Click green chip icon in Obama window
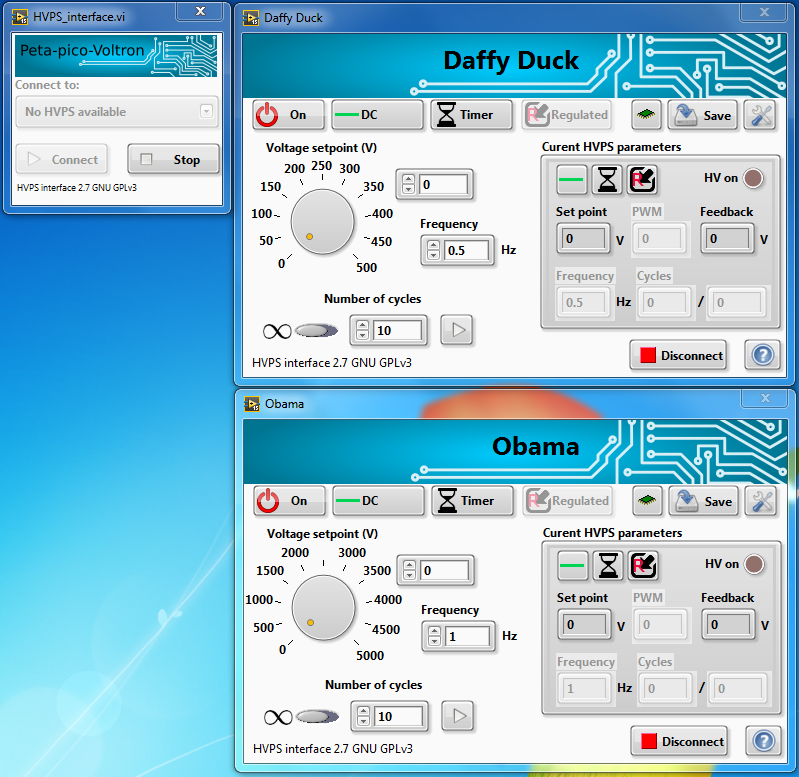 coord(647,501)
